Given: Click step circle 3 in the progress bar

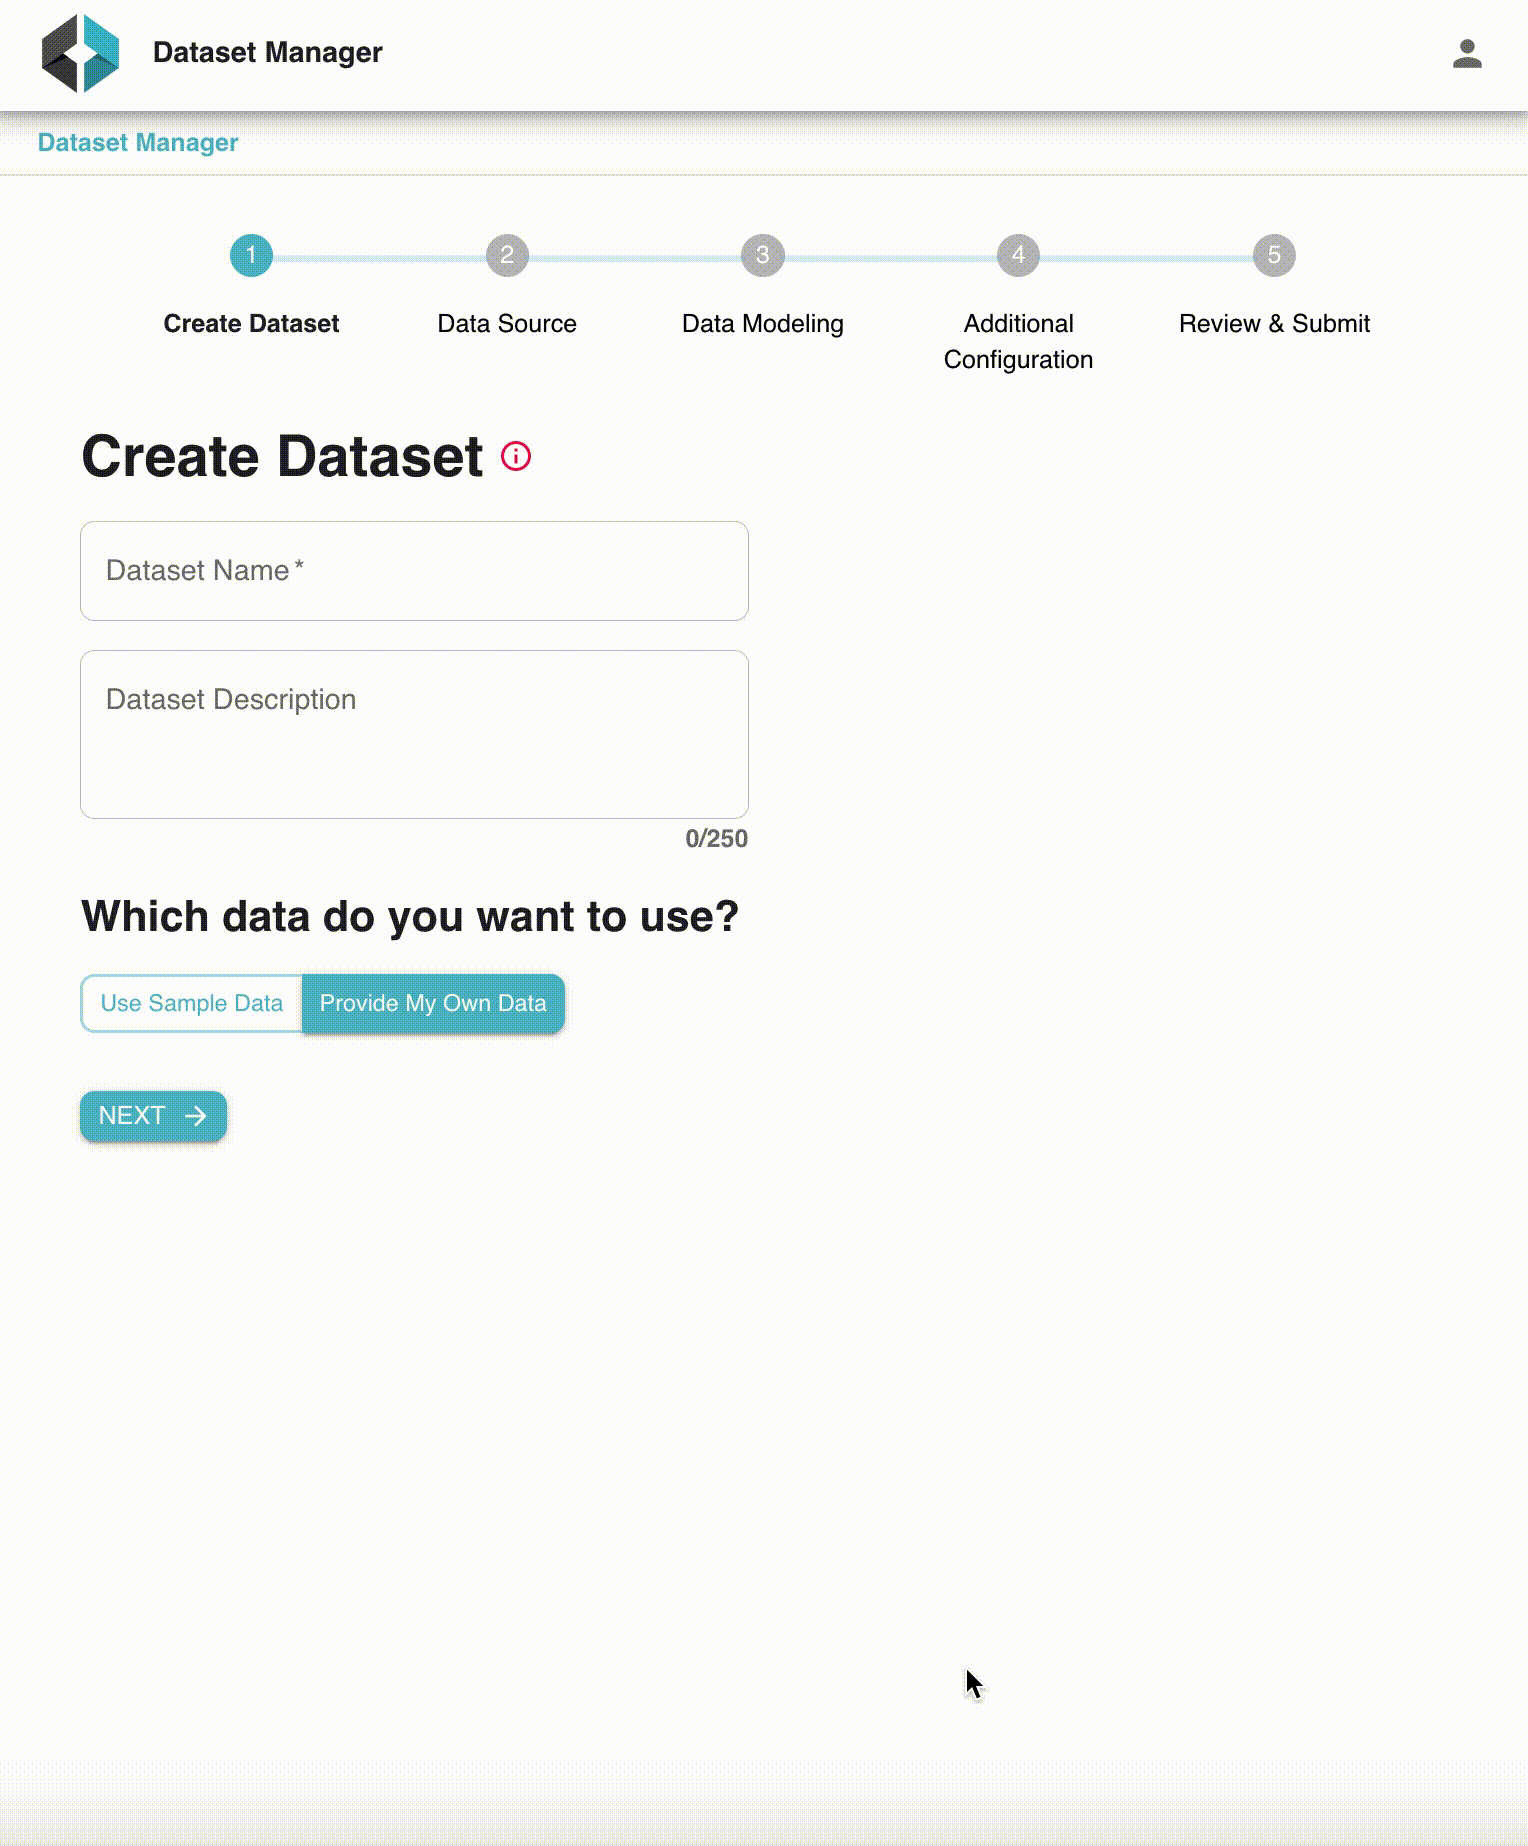Looking at the screenshot, I should tap(762, 255).
